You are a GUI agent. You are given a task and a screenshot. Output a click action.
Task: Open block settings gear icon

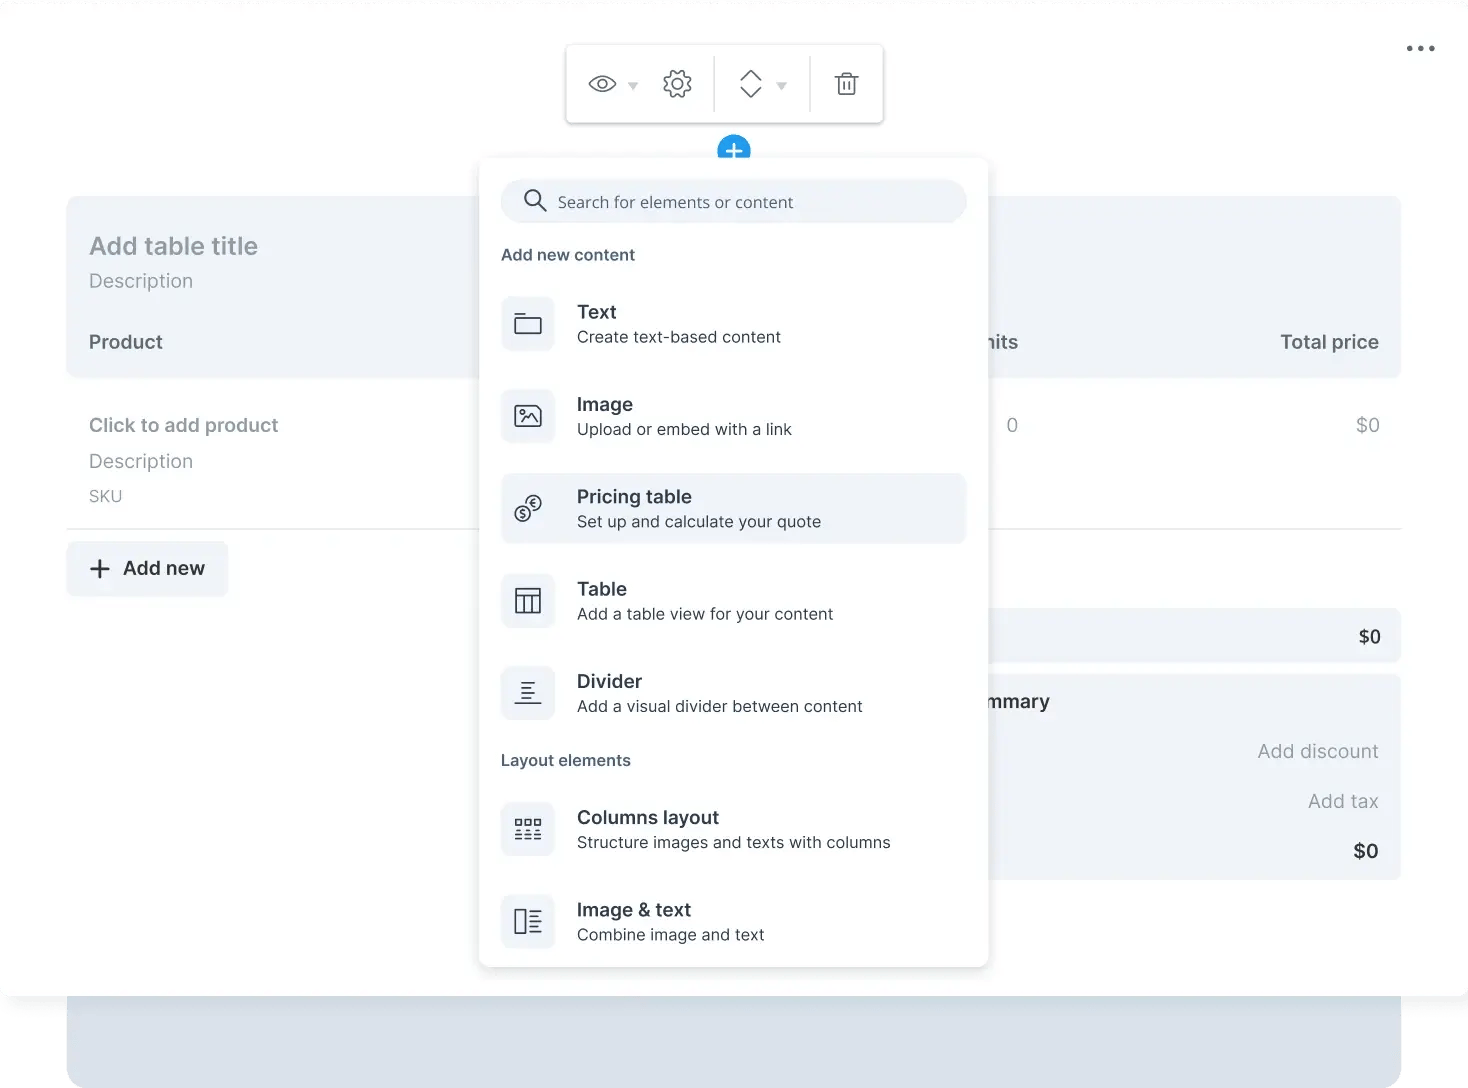tap(677, 85)
